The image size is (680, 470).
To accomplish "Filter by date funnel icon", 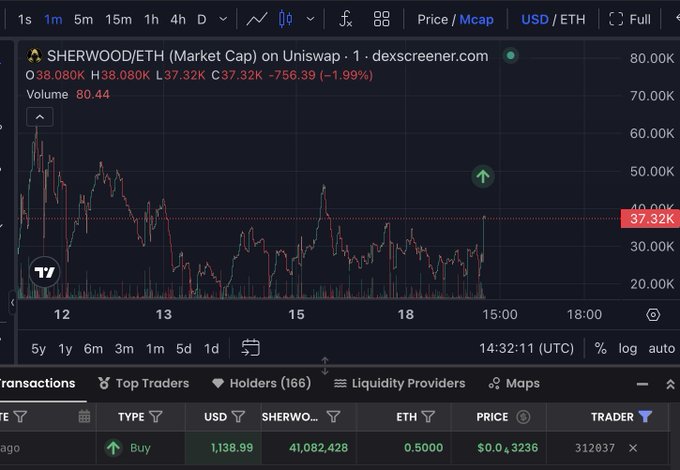I will (20, 417).
